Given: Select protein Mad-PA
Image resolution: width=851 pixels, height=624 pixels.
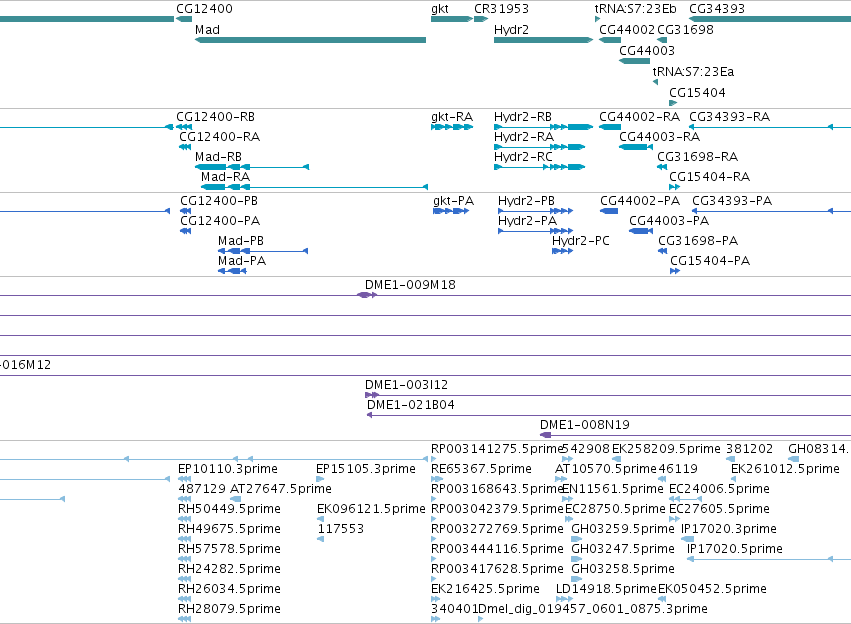Looking at the screenshot, I should [232, 271].
